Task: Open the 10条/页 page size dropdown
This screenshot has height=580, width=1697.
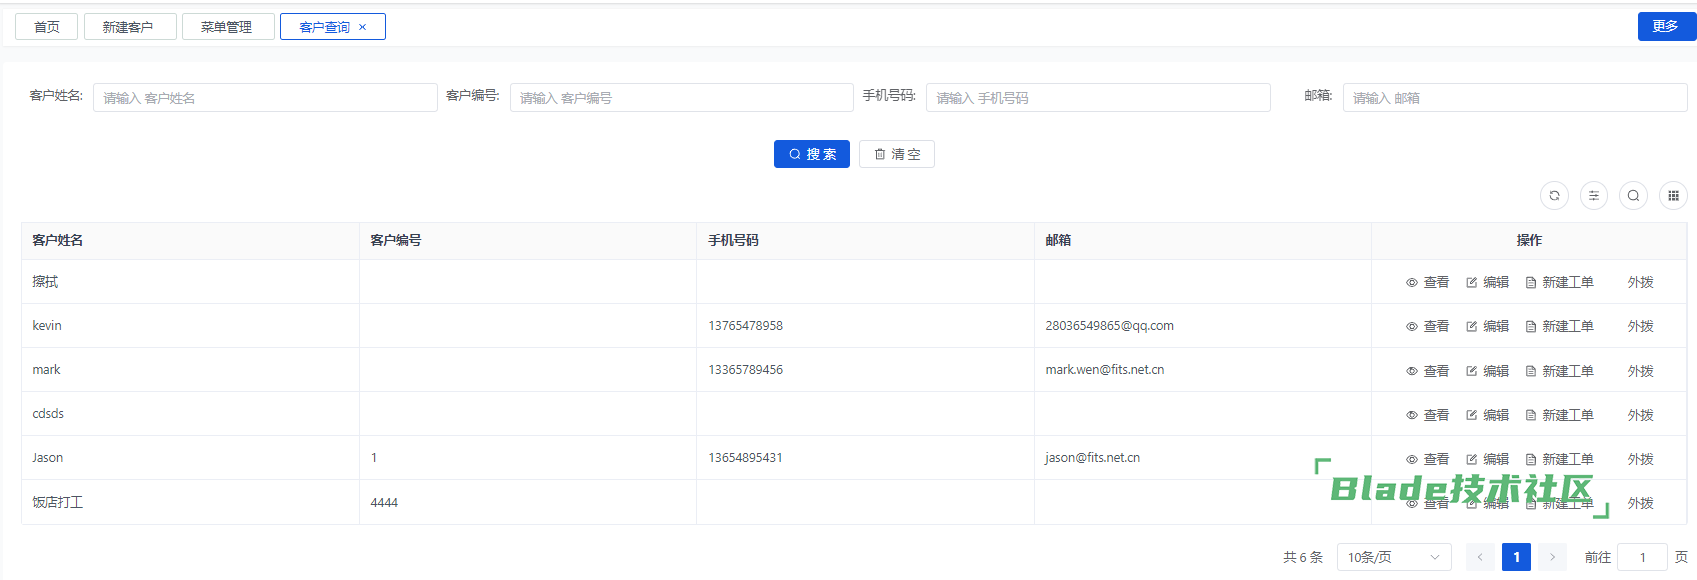Action: click(x=1393, y=557)
